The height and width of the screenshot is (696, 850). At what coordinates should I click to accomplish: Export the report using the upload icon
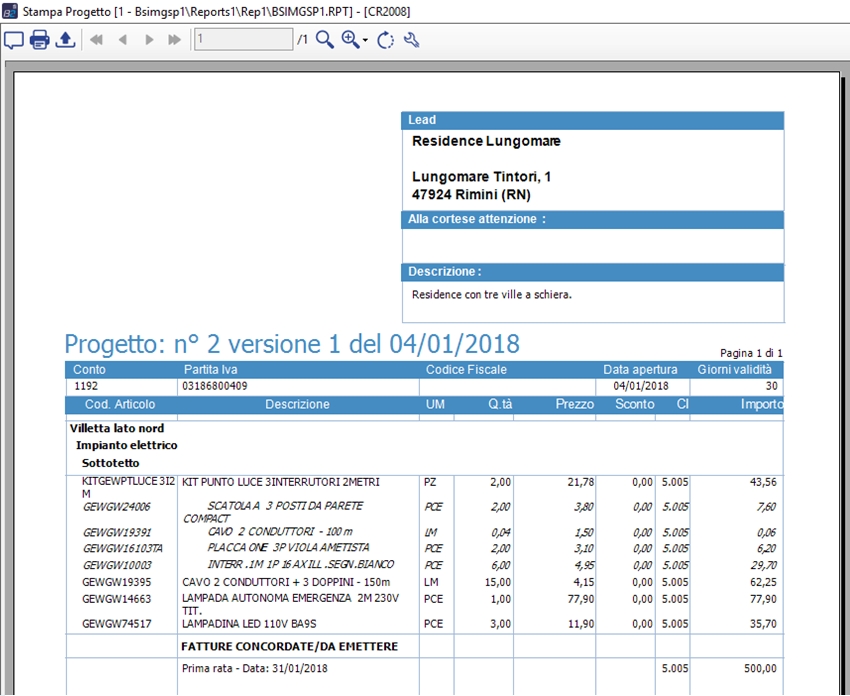65,40
